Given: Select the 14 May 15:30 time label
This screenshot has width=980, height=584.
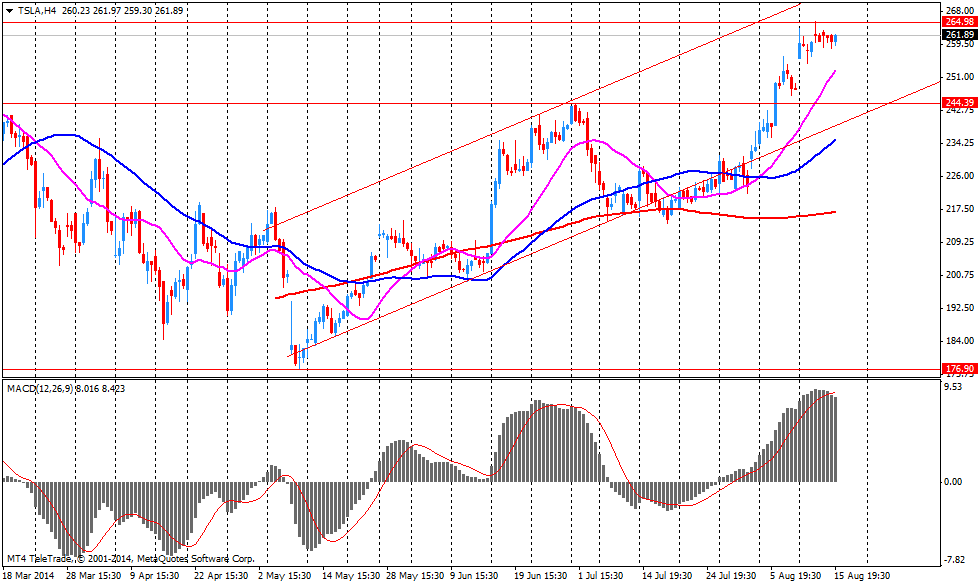Looking at the screenshot, I should [351, 575].
